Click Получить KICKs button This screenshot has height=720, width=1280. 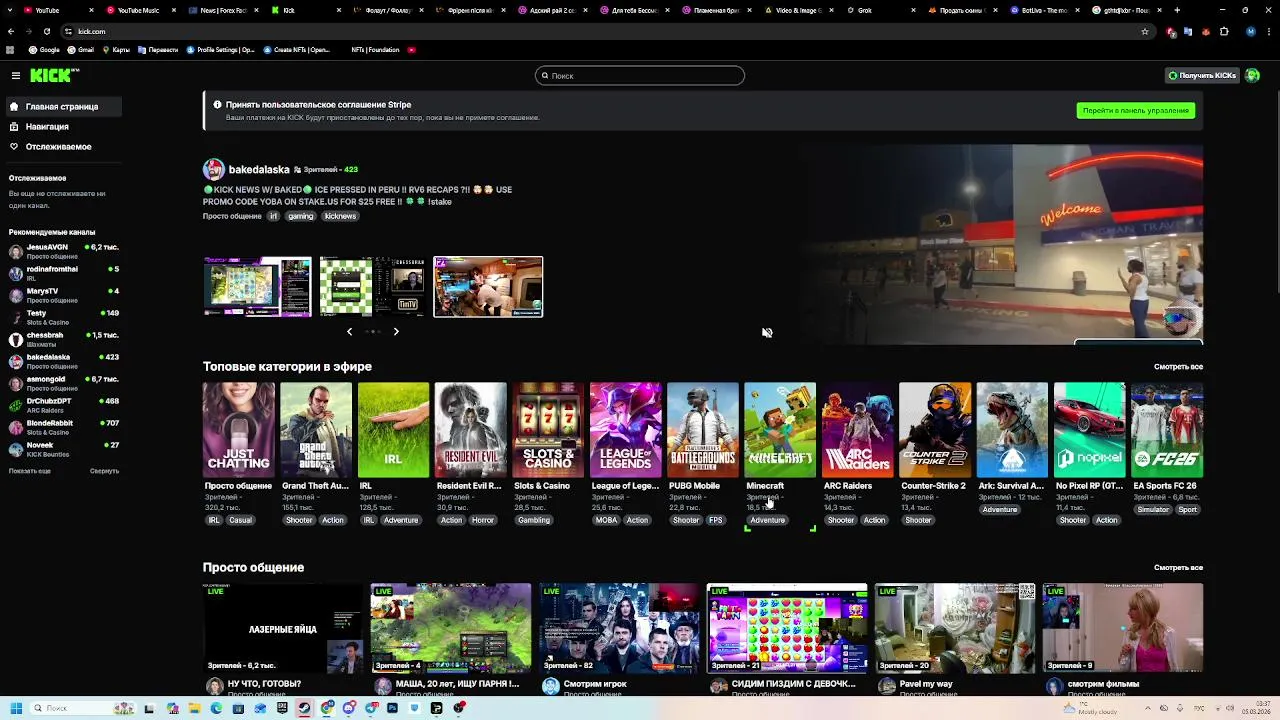1202,76
